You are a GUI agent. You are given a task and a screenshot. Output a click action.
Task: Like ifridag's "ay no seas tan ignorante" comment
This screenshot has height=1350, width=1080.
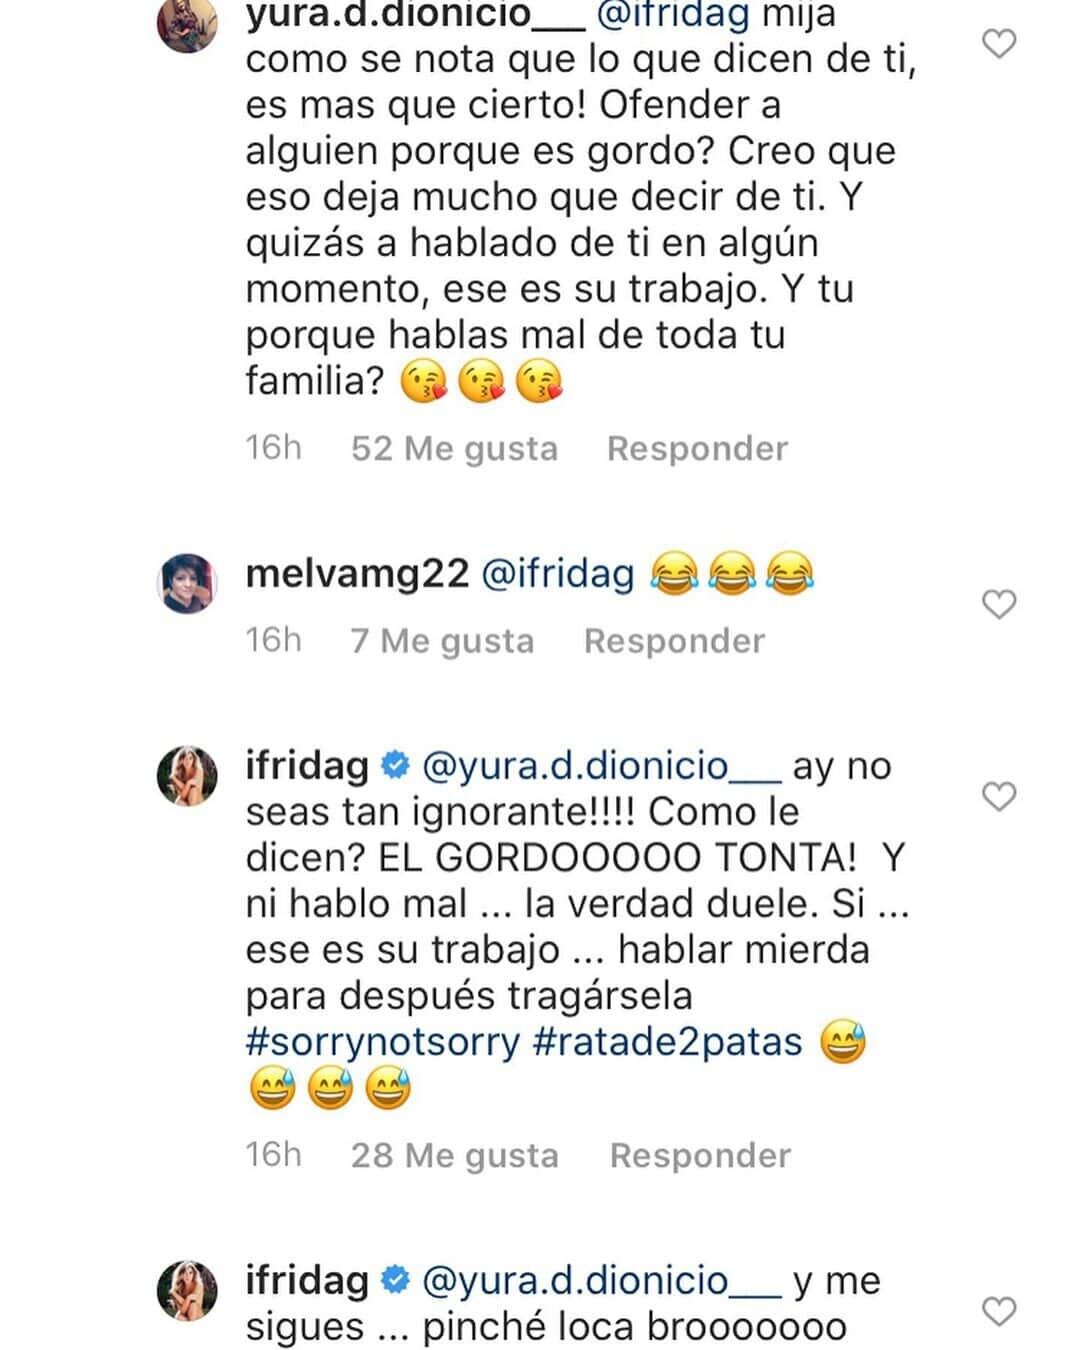click(999, 797)
